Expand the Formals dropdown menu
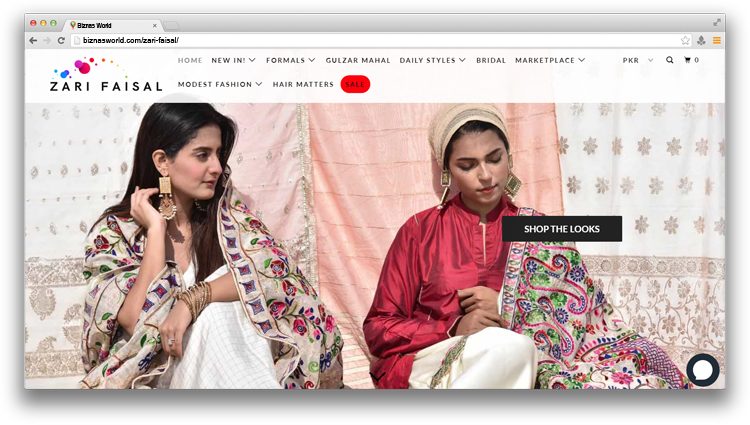 click(x=290, y=60)
